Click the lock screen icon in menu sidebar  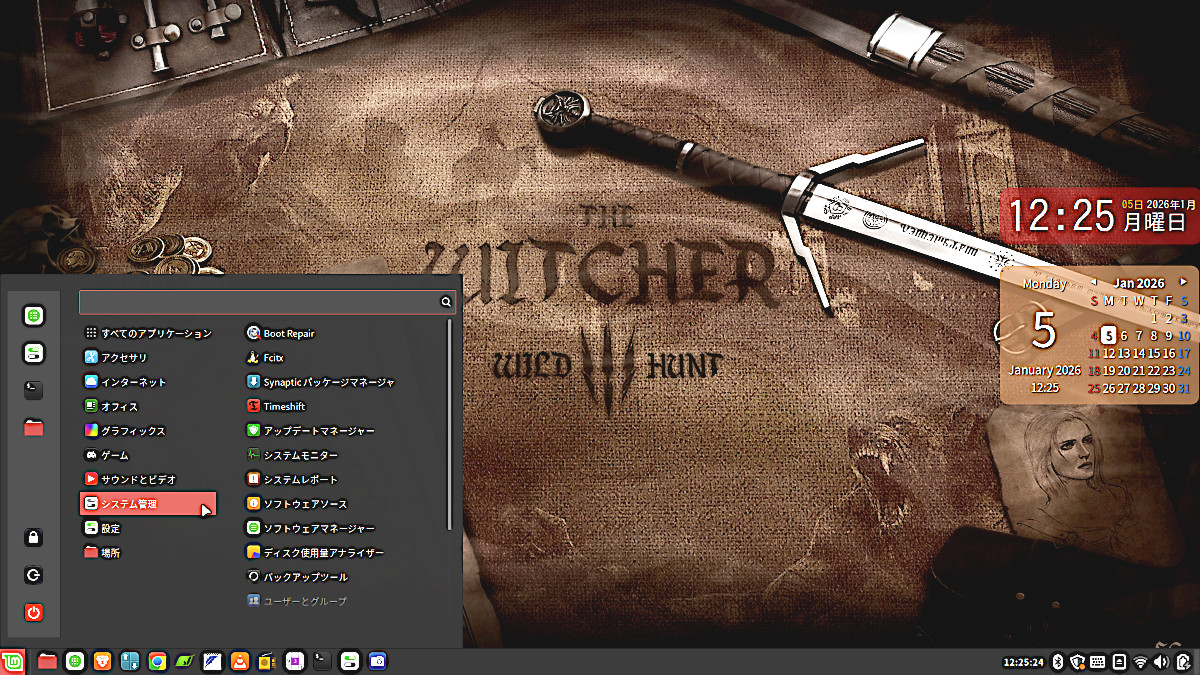pos(34,538)
